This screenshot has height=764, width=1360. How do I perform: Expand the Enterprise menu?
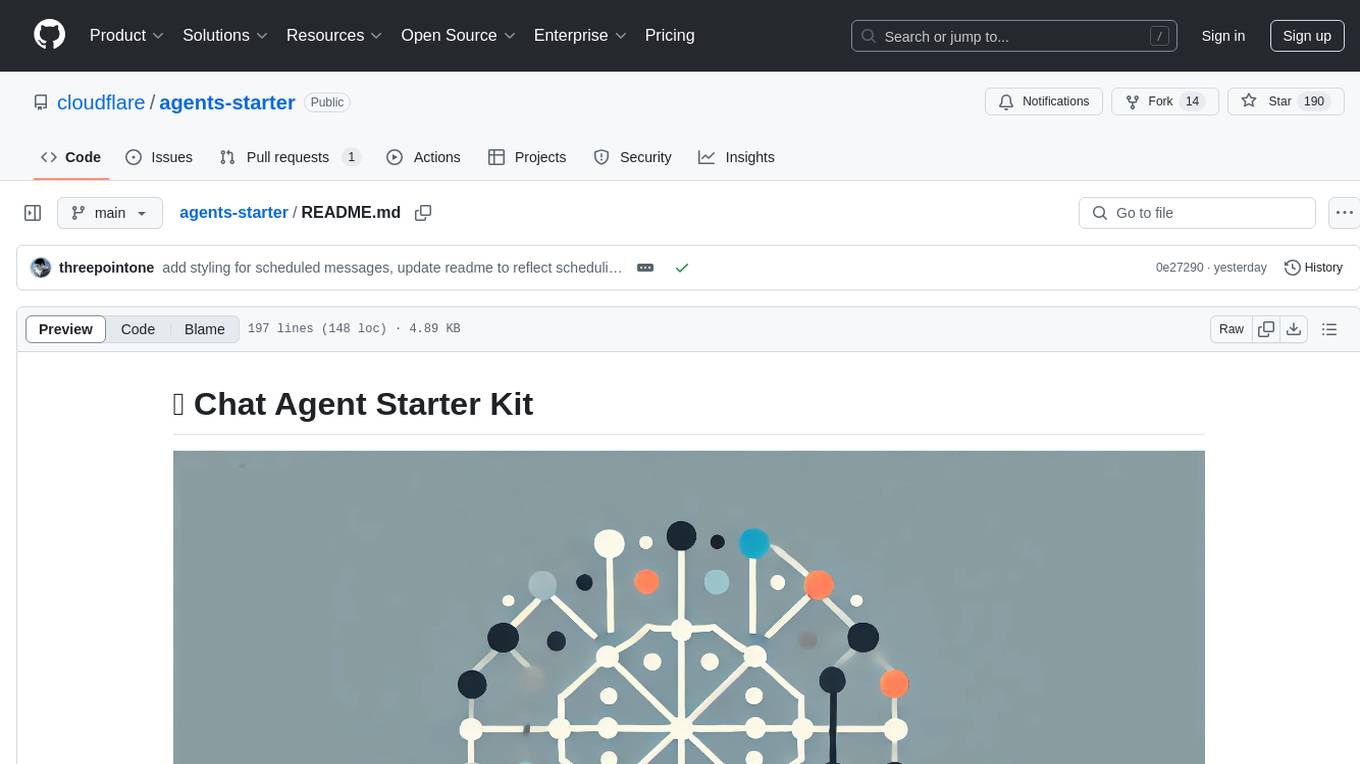point(580,35)
